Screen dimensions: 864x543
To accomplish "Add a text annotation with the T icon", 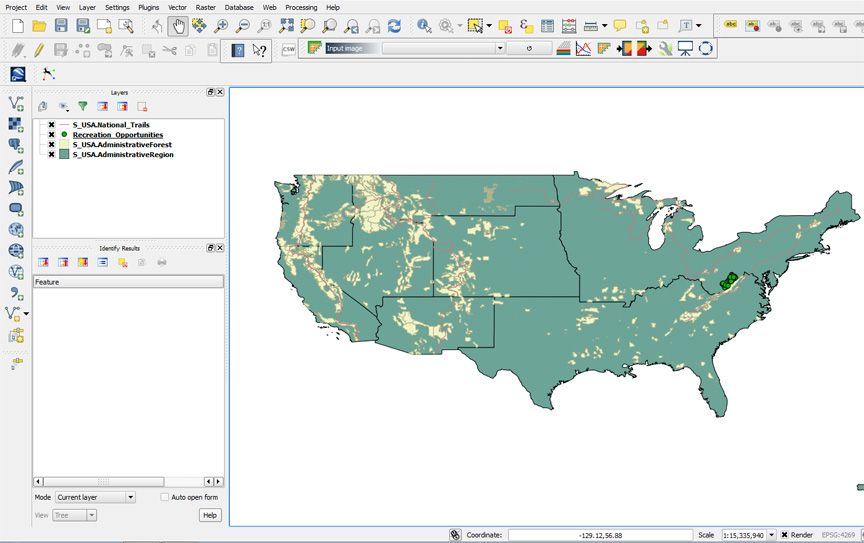I will click(x=686, y=25).
